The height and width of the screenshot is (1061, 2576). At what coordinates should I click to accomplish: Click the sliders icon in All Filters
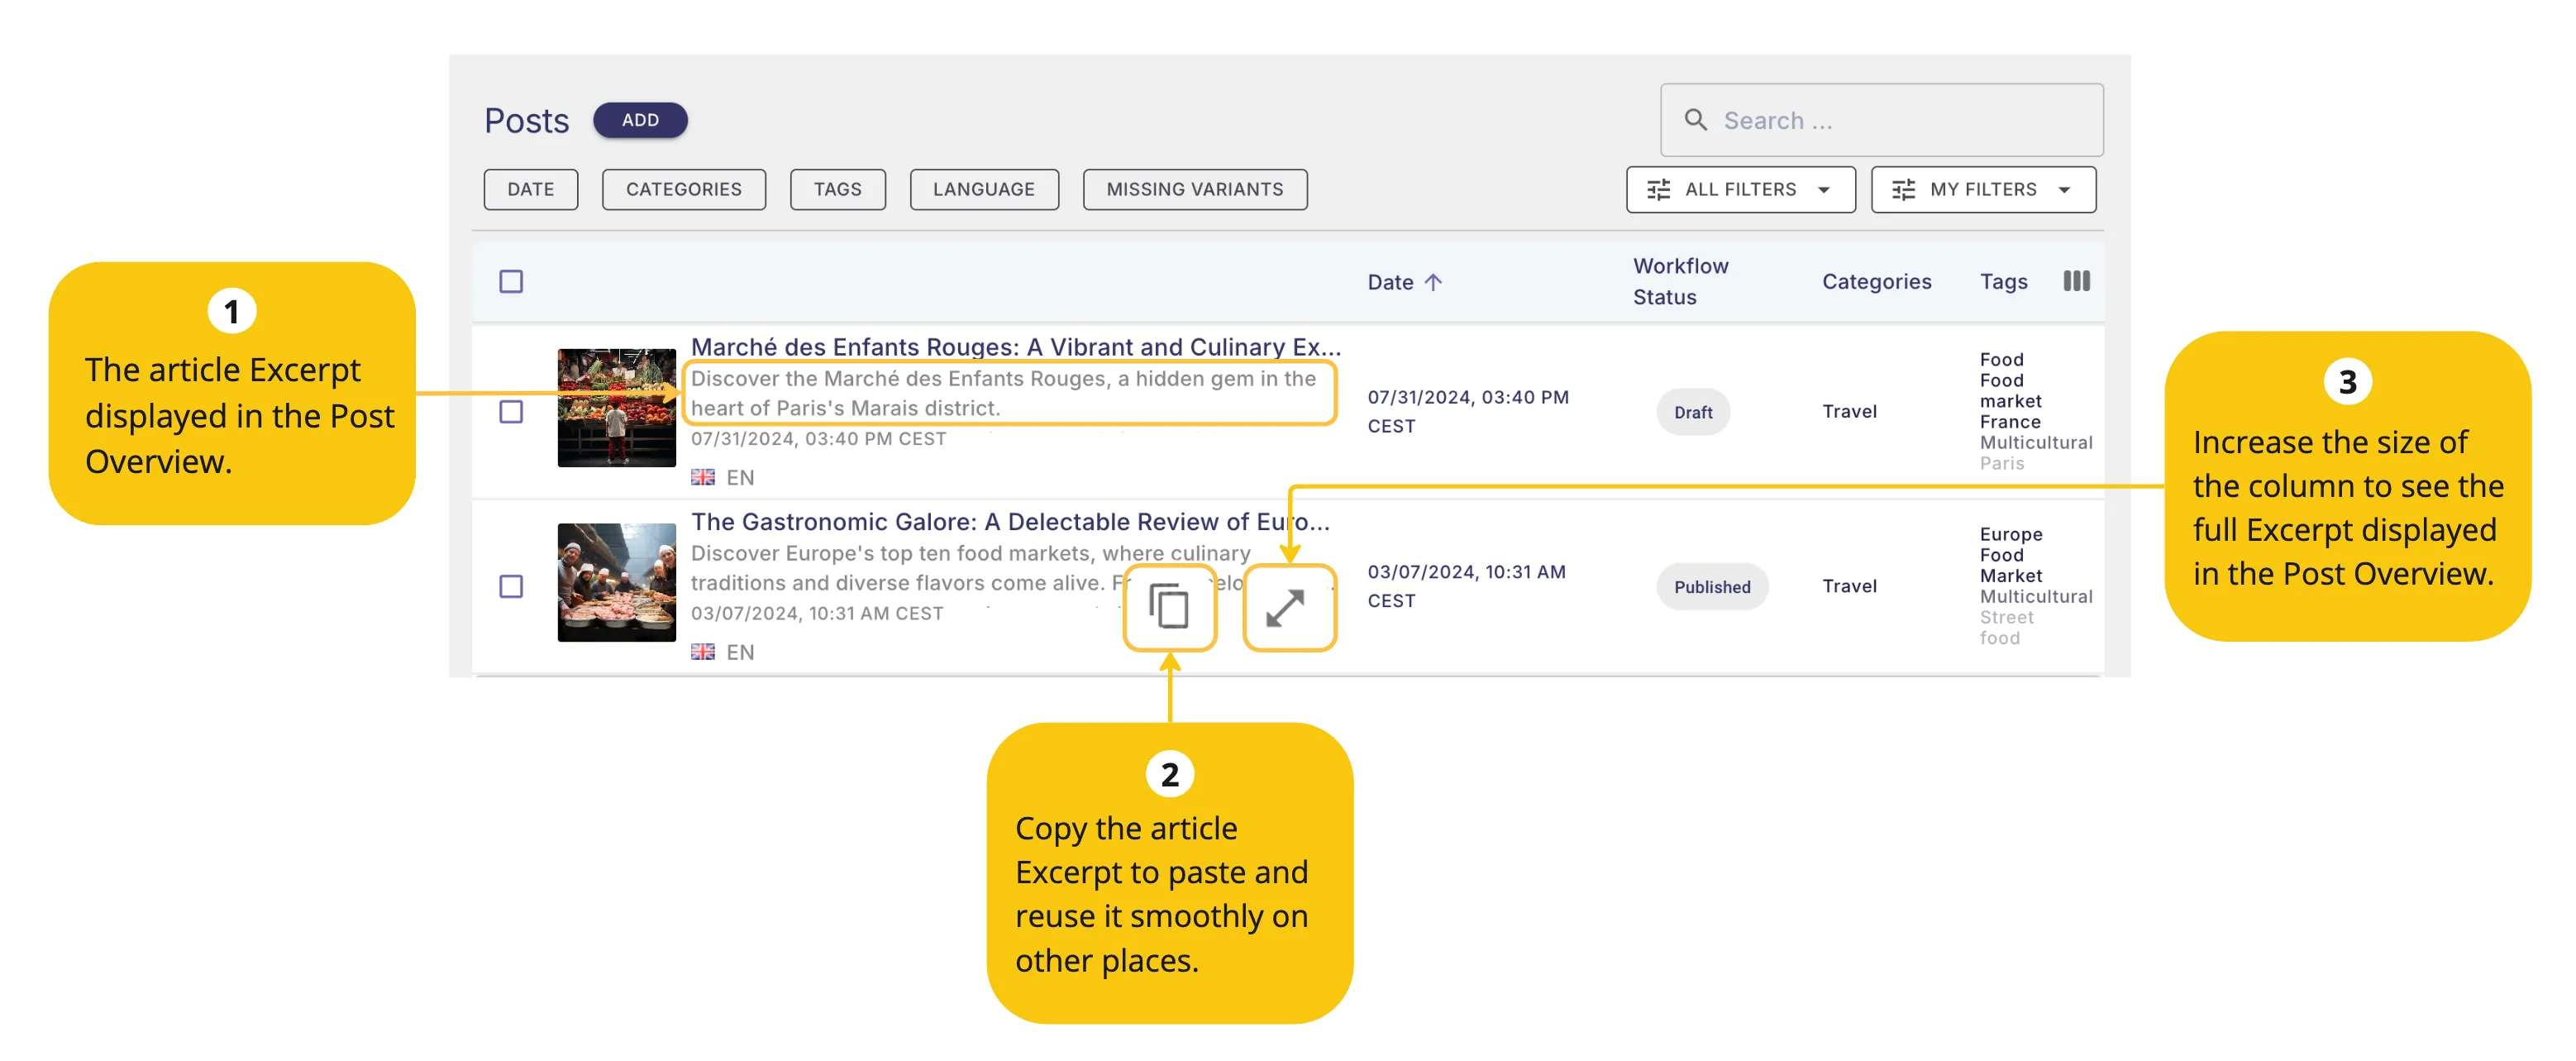tap(1658, 189)
